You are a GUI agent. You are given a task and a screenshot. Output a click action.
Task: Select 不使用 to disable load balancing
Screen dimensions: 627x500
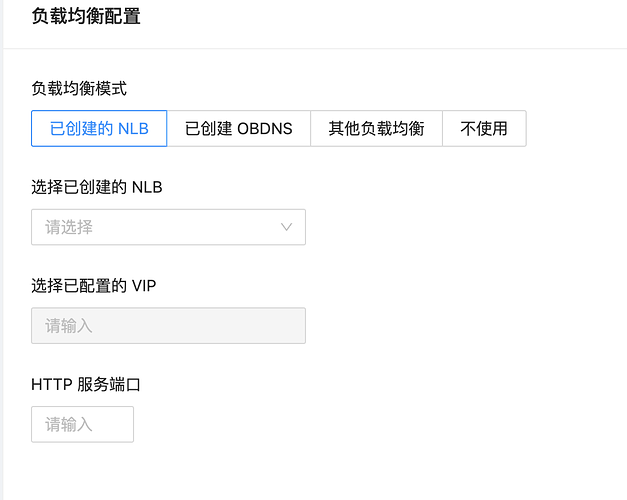click(x=484, y=128)
